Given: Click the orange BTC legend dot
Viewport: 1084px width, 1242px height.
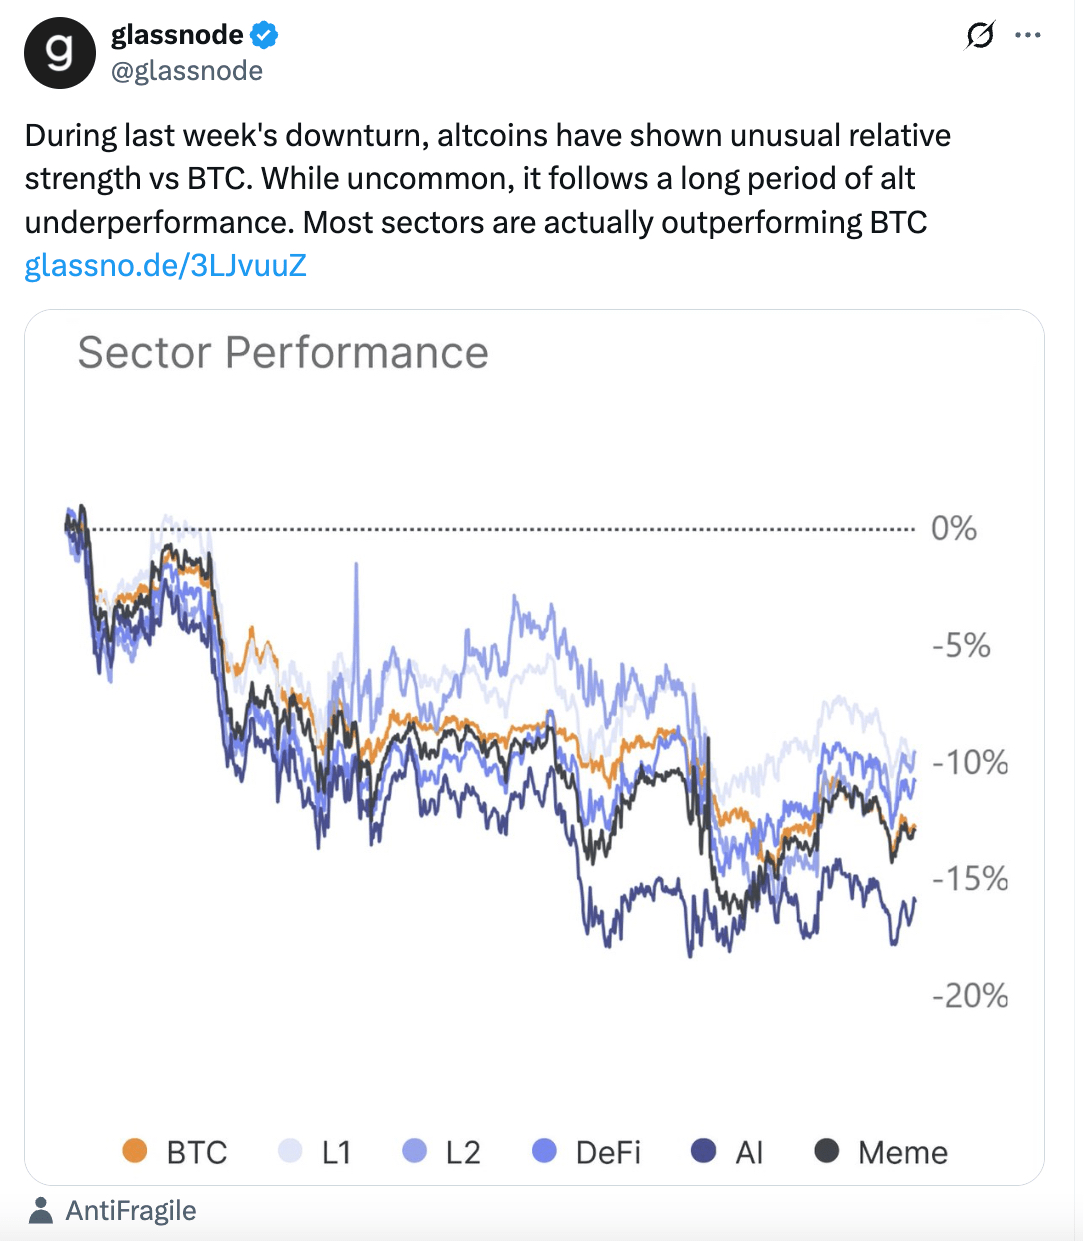Looking at the screenshot, I should click(134, 1151).
